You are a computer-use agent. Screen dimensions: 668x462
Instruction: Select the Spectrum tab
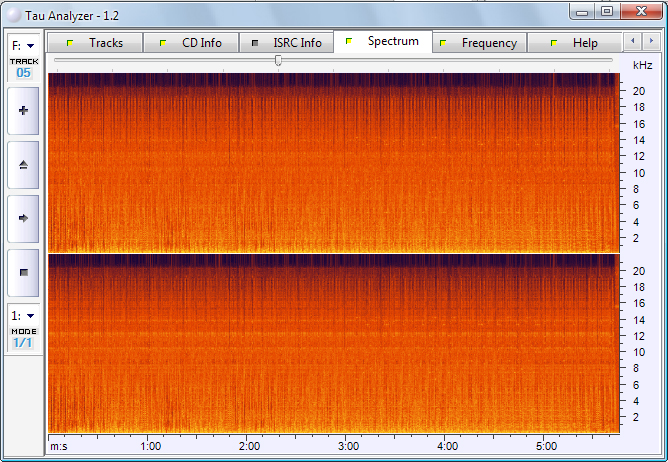point(384,42)
